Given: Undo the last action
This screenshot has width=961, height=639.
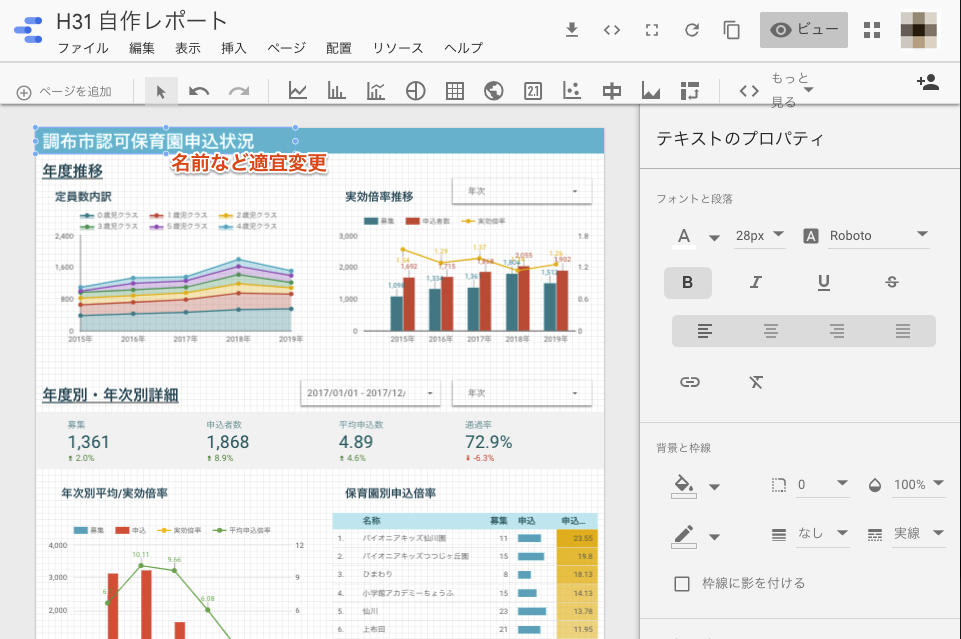Looking at the screenshot, I should click(x=199, y=92).
